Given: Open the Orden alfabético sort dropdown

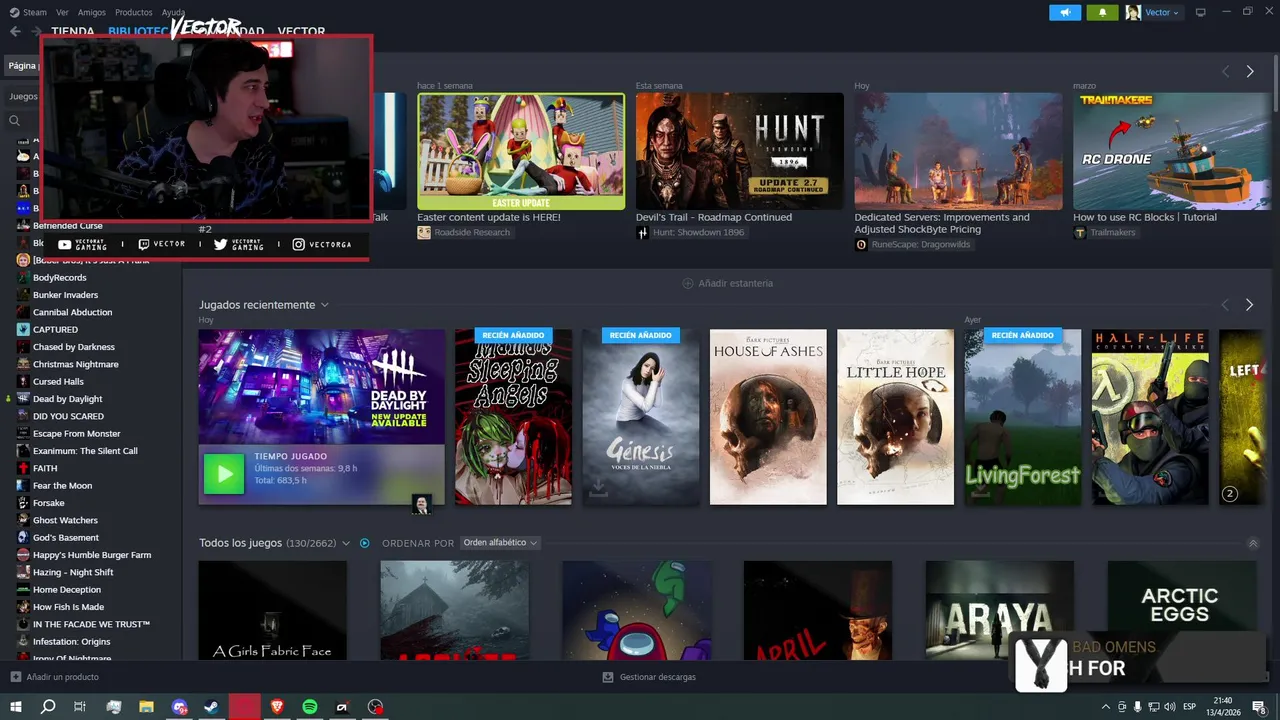Looking at the screenshot, I should pyautogui.click(x=500, y=543).
